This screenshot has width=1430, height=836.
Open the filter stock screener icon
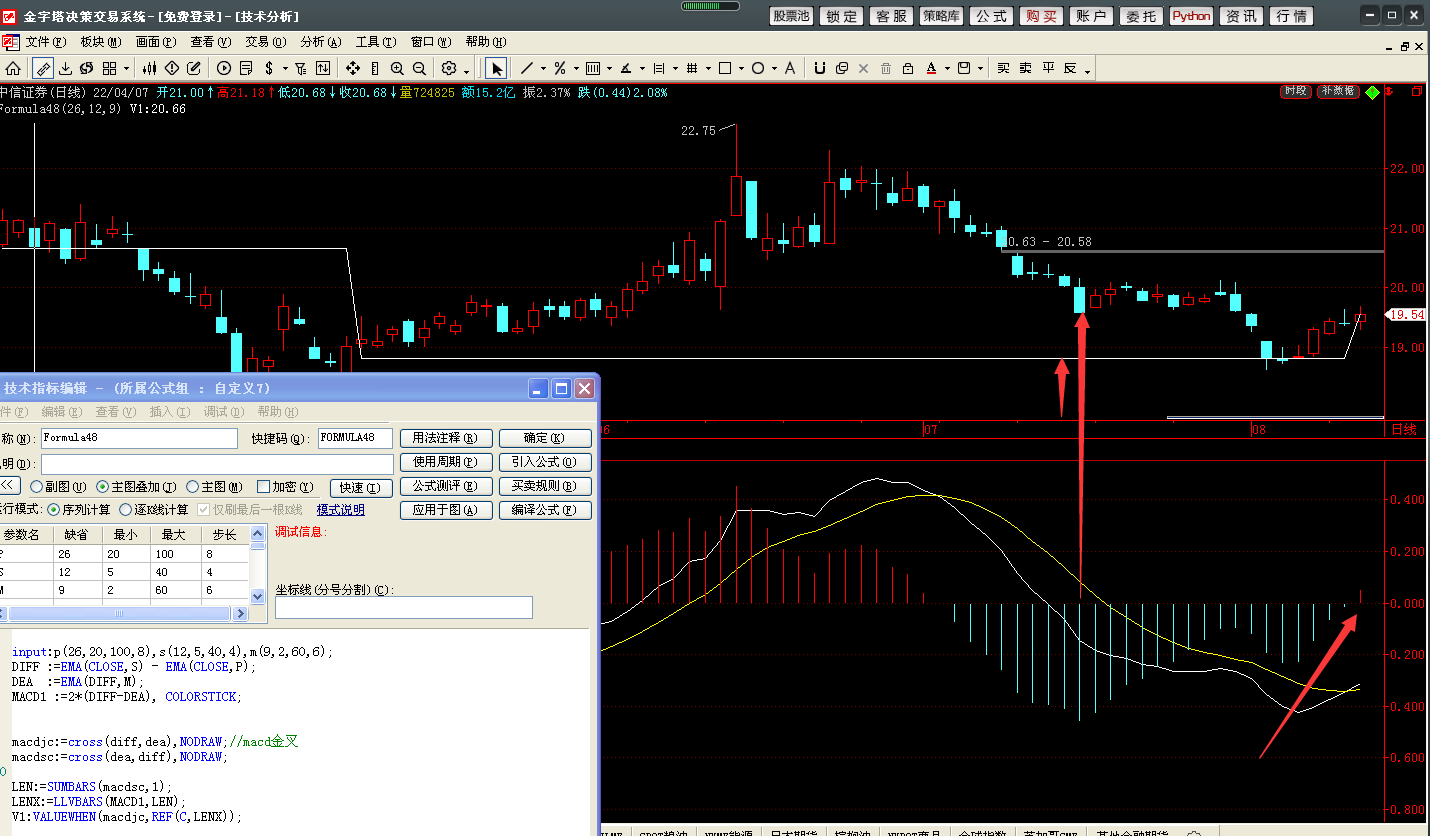(x=301, y=68)
